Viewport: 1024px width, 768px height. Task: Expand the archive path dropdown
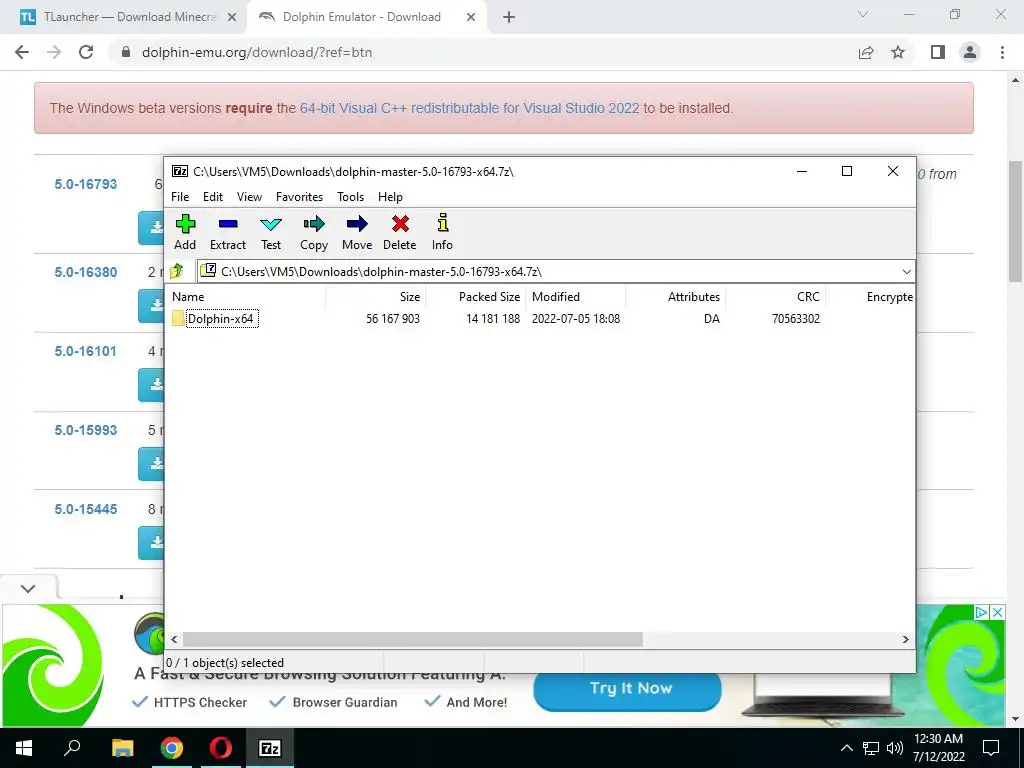(906, 272)
